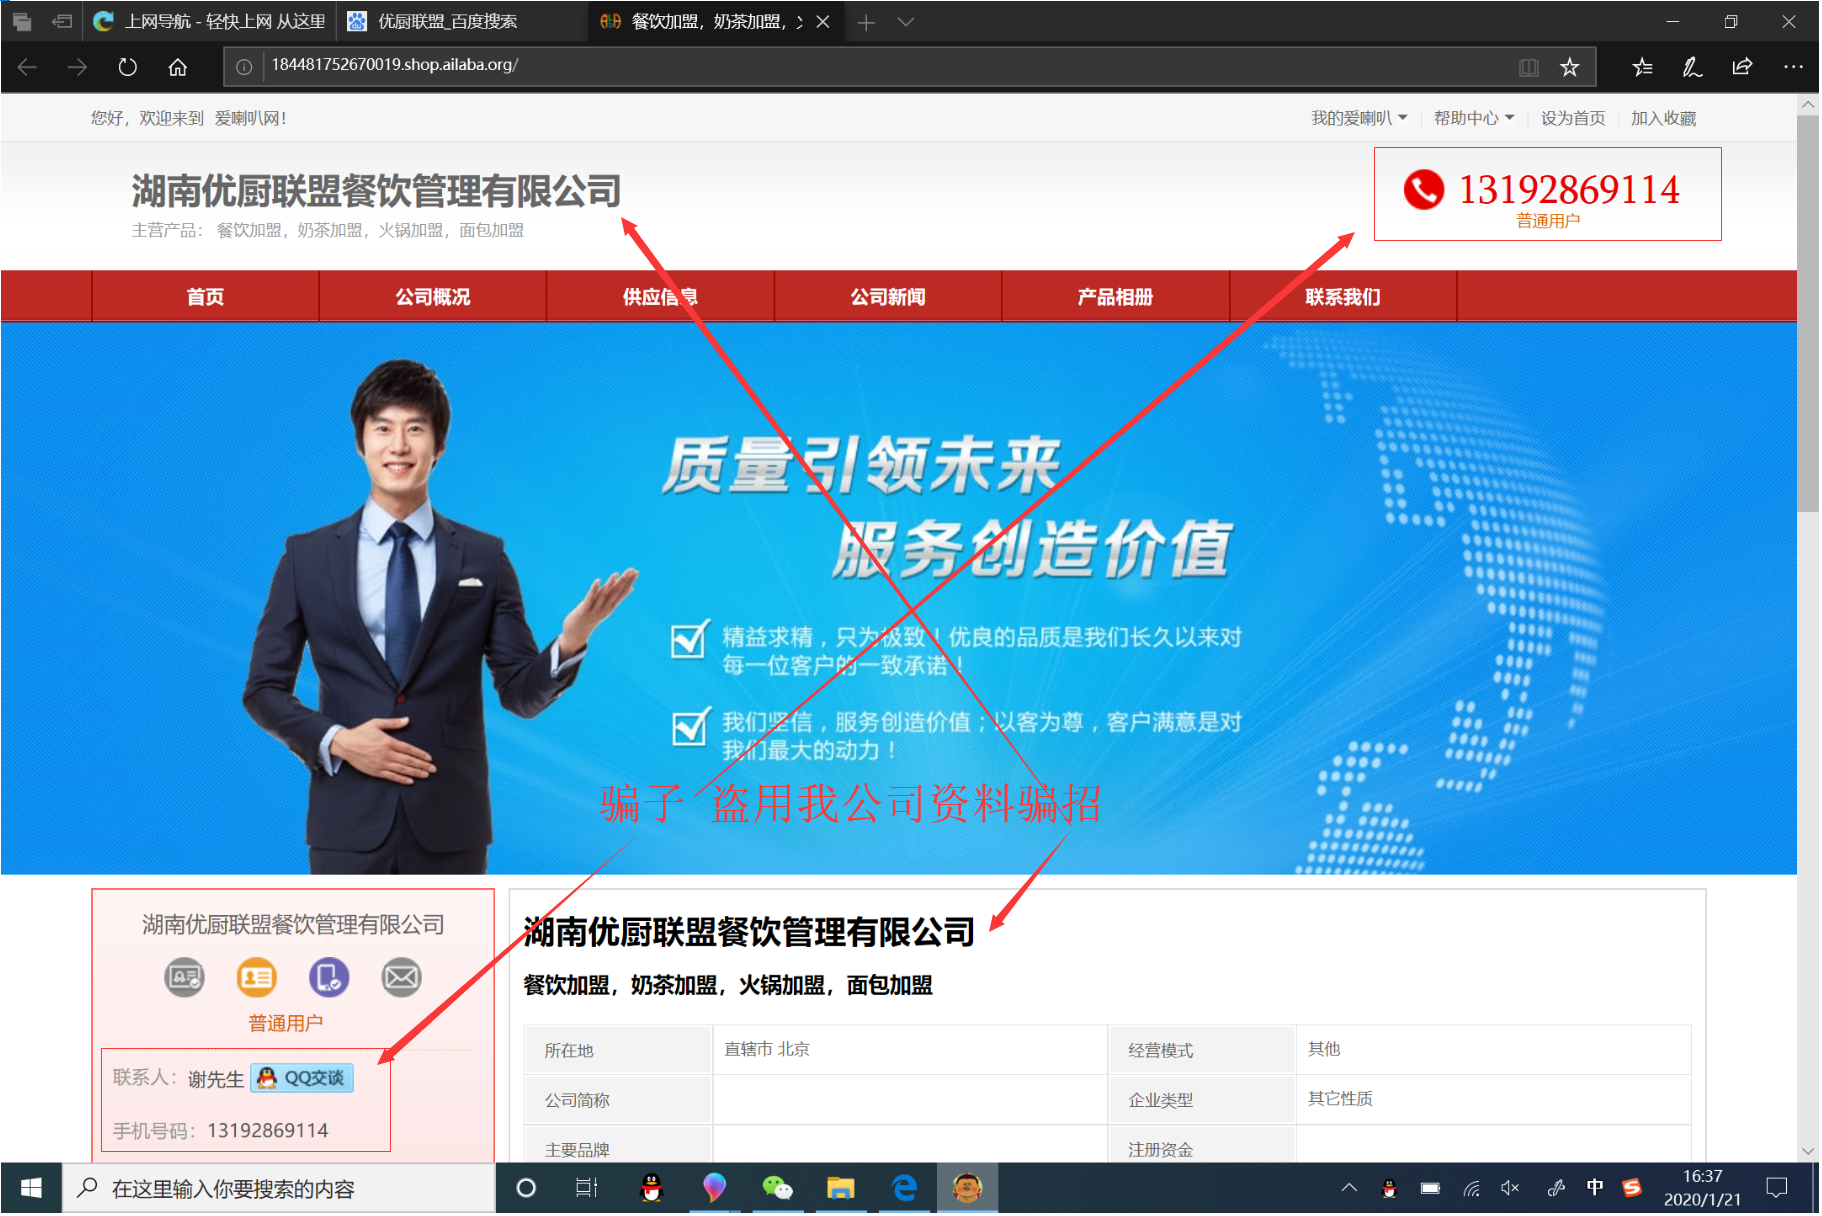The width and height of the screenshot is (1822, 1216).
Task: Click the orange business card icon
Action: [256, 977]
